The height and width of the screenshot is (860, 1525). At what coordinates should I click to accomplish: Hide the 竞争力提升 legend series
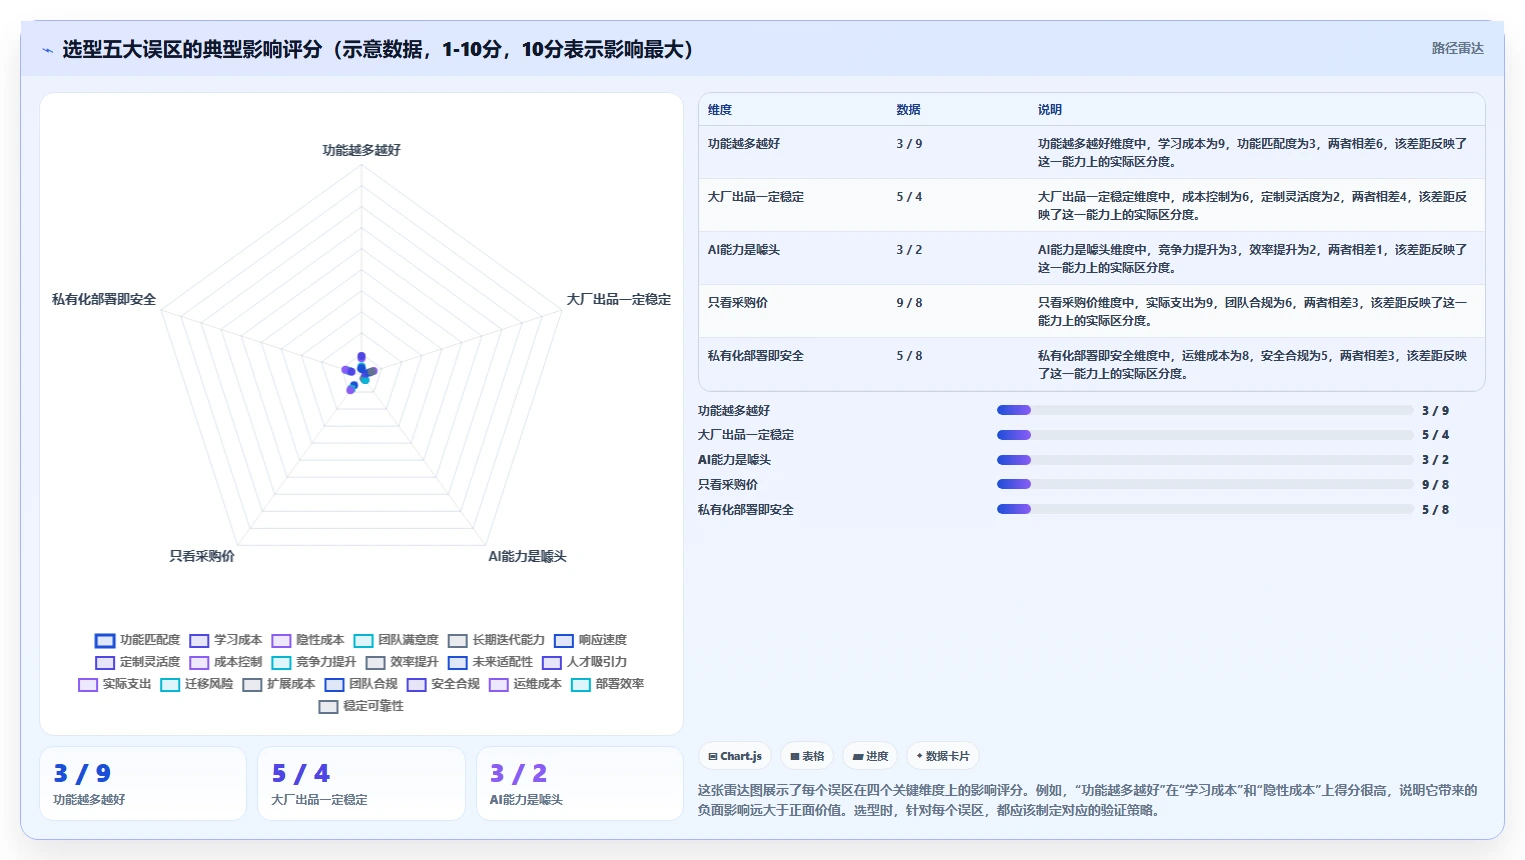click(x=314, y=662)
